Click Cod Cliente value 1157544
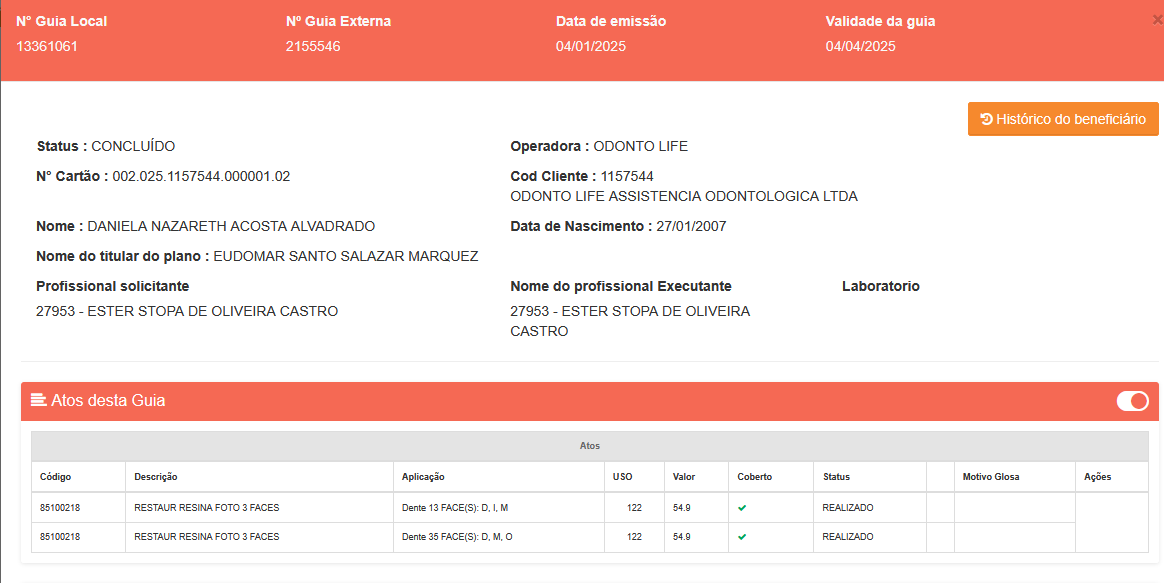 pyautogui.click(x=627, y=176)
